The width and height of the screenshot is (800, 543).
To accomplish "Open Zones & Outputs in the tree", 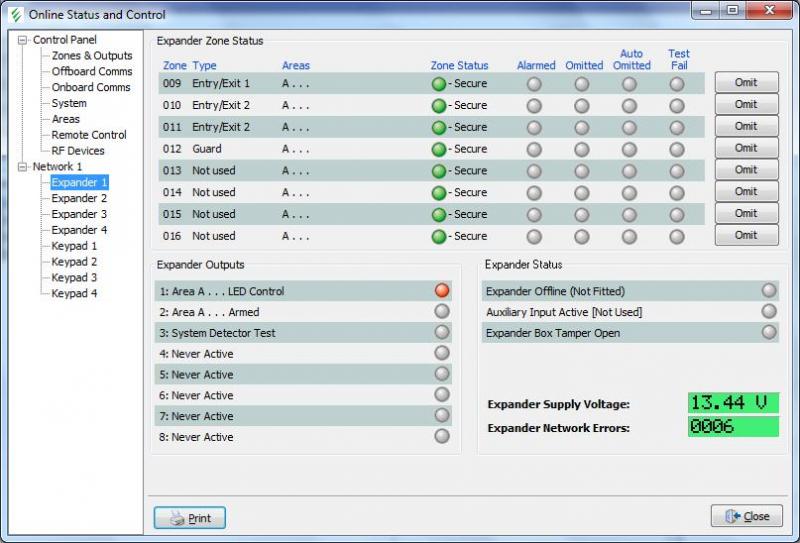I will click(92, 56).
